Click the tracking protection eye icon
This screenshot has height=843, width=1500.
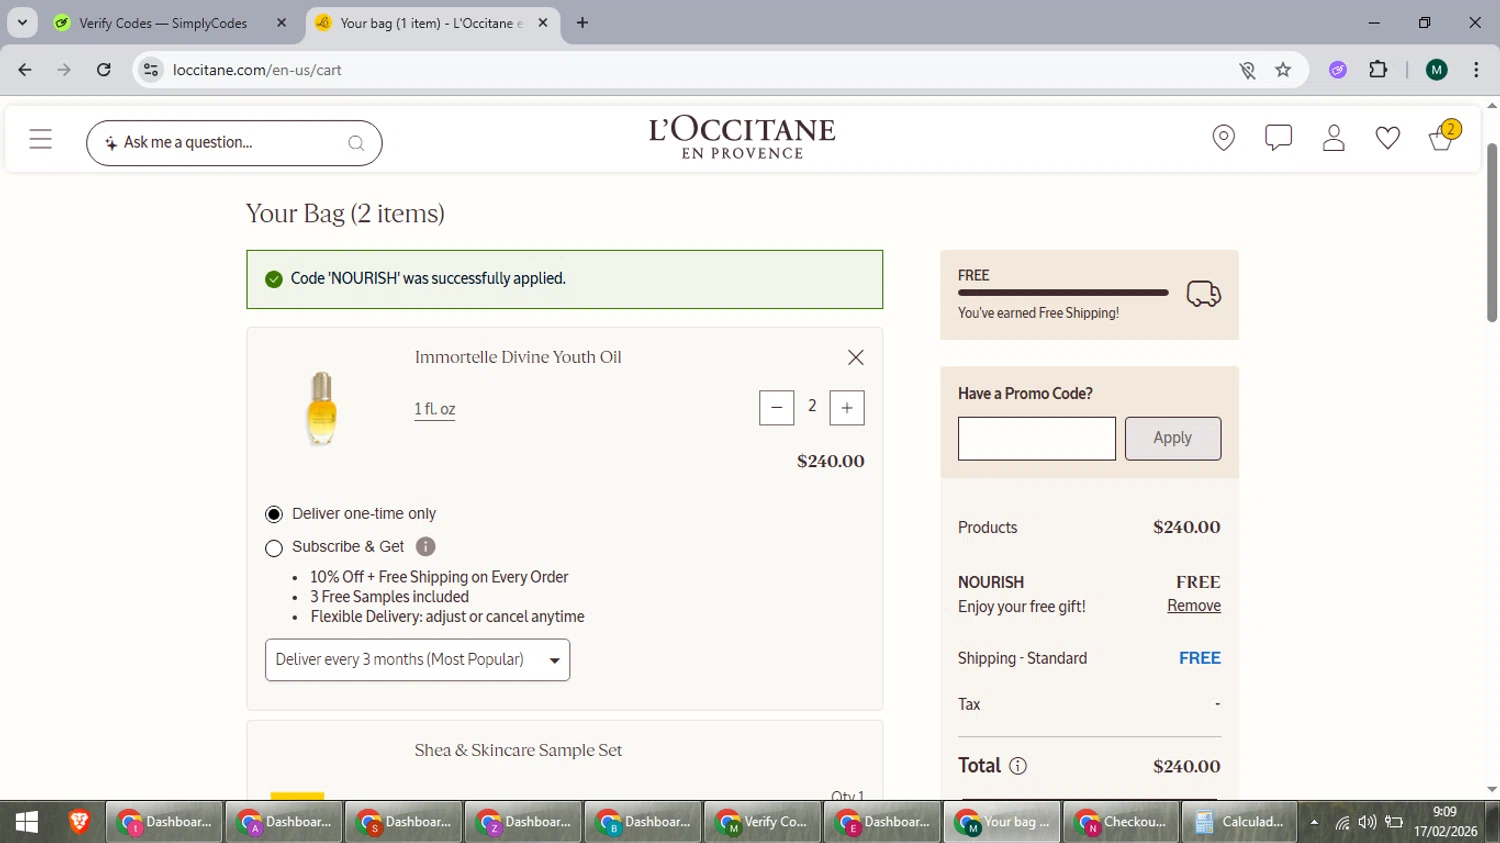coord(1247,70)
